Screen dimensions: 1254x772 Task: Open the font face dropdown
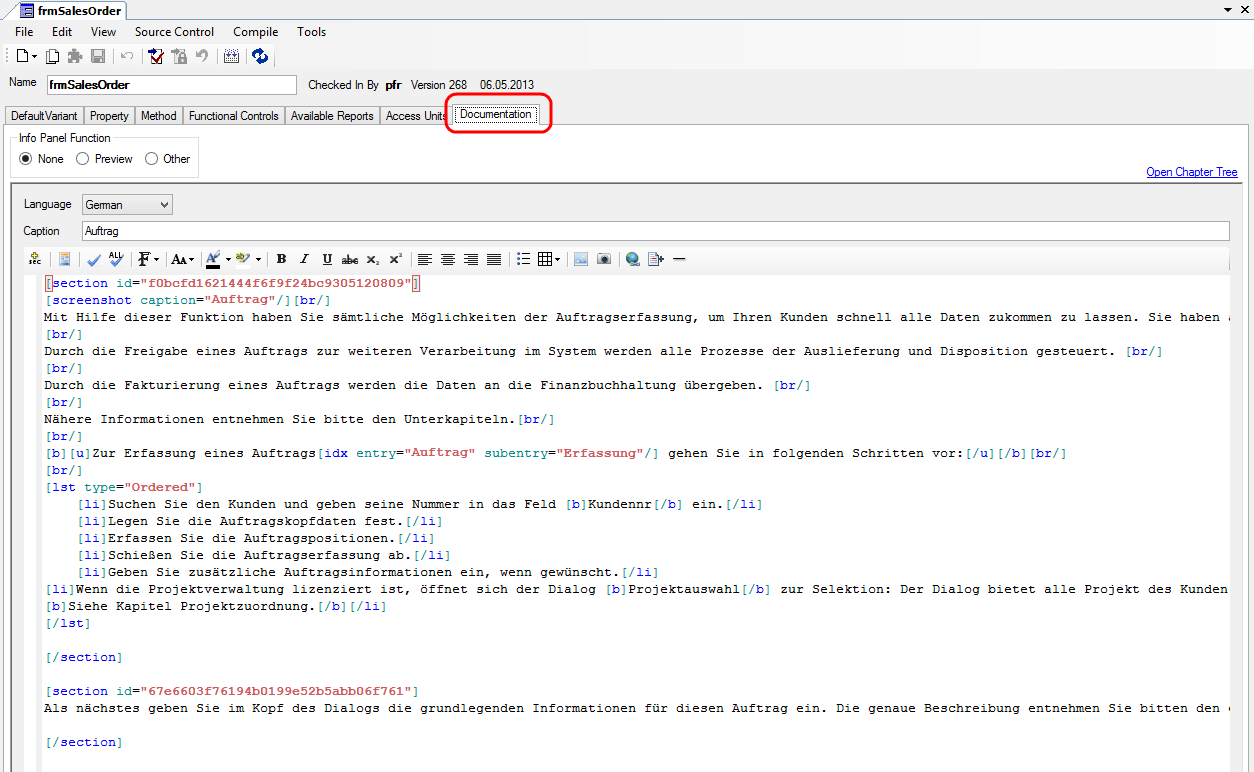point(148,259)
